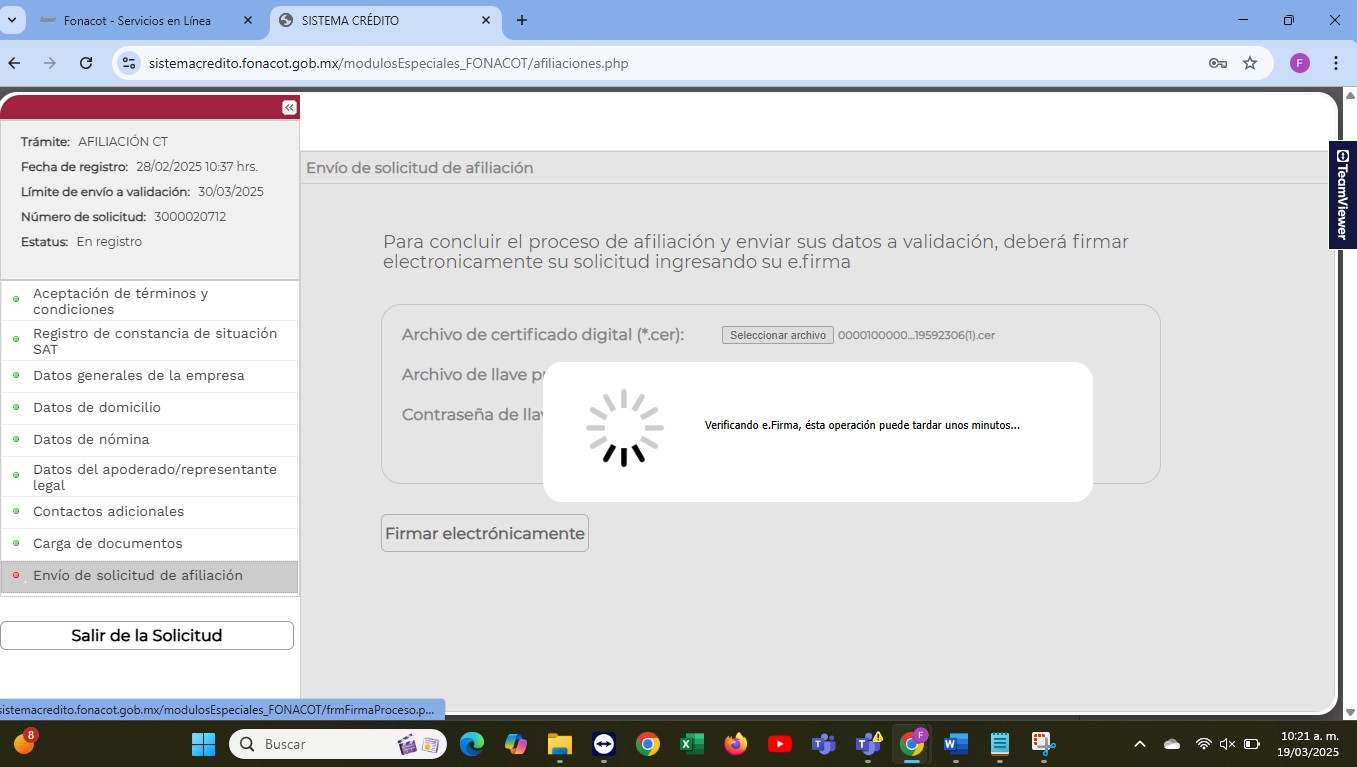
Task: Open Chrome profile avatar
Action: coord(1299,63)
